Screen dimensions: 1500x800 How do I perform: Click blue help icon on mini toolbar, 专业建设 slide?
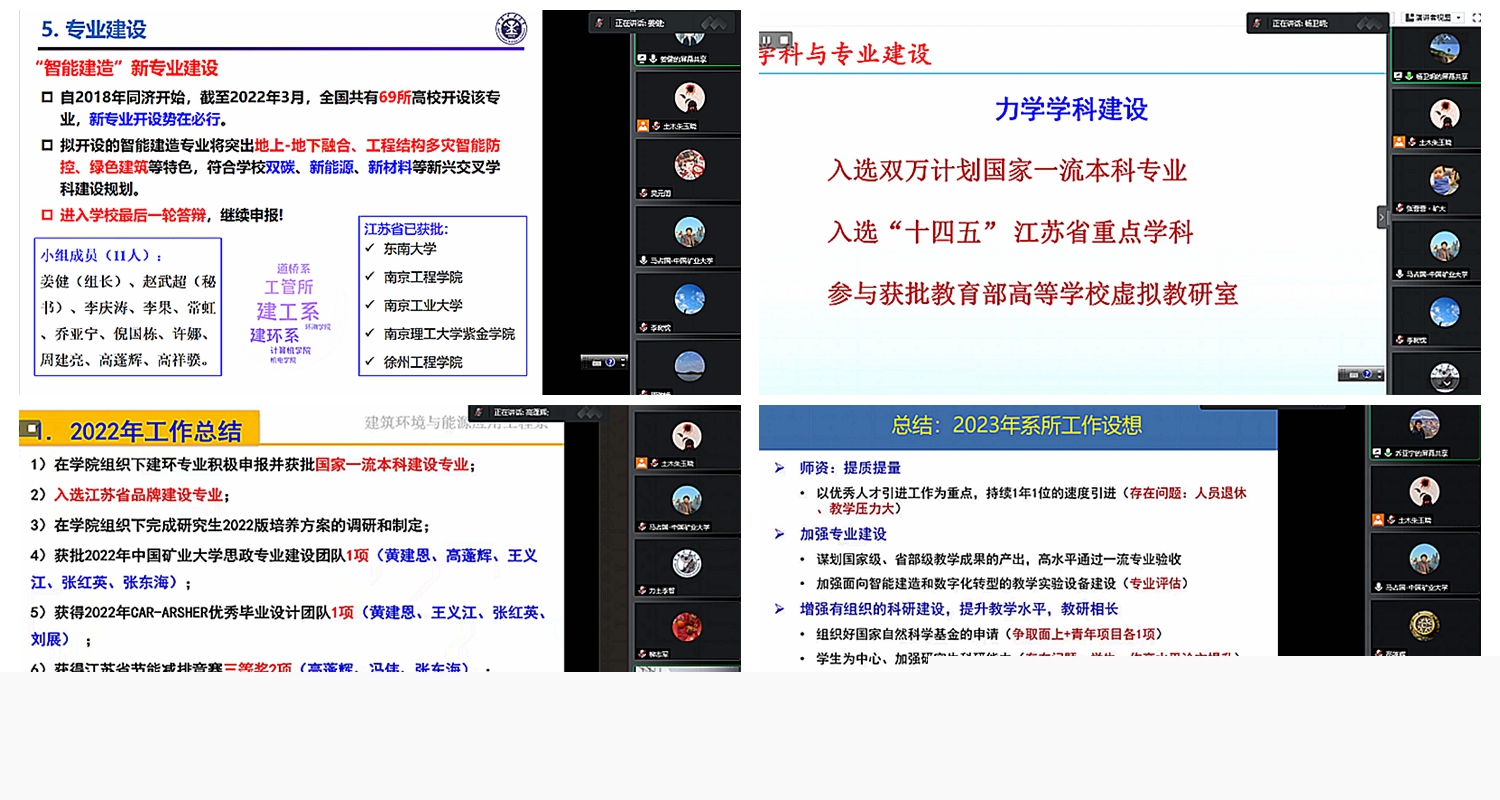click(609, 362)
